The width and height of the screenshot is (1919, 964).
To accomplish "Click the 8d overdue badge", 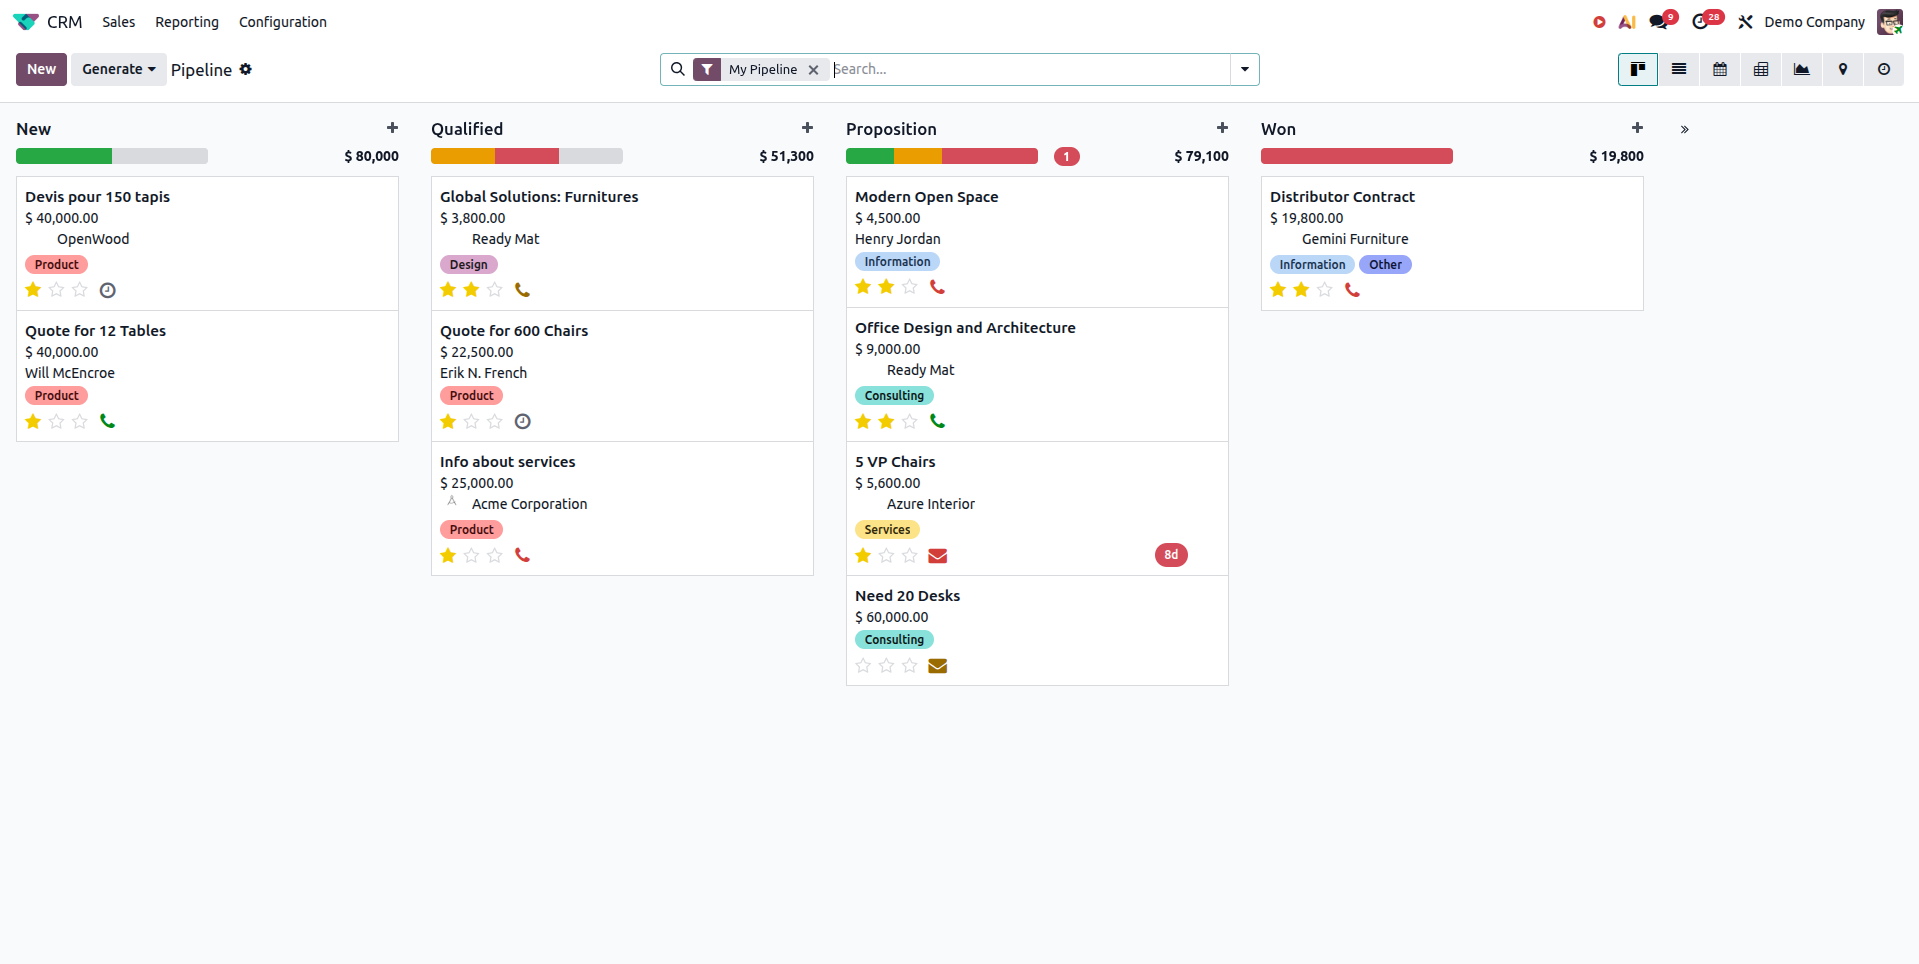I will [1171, 555].
